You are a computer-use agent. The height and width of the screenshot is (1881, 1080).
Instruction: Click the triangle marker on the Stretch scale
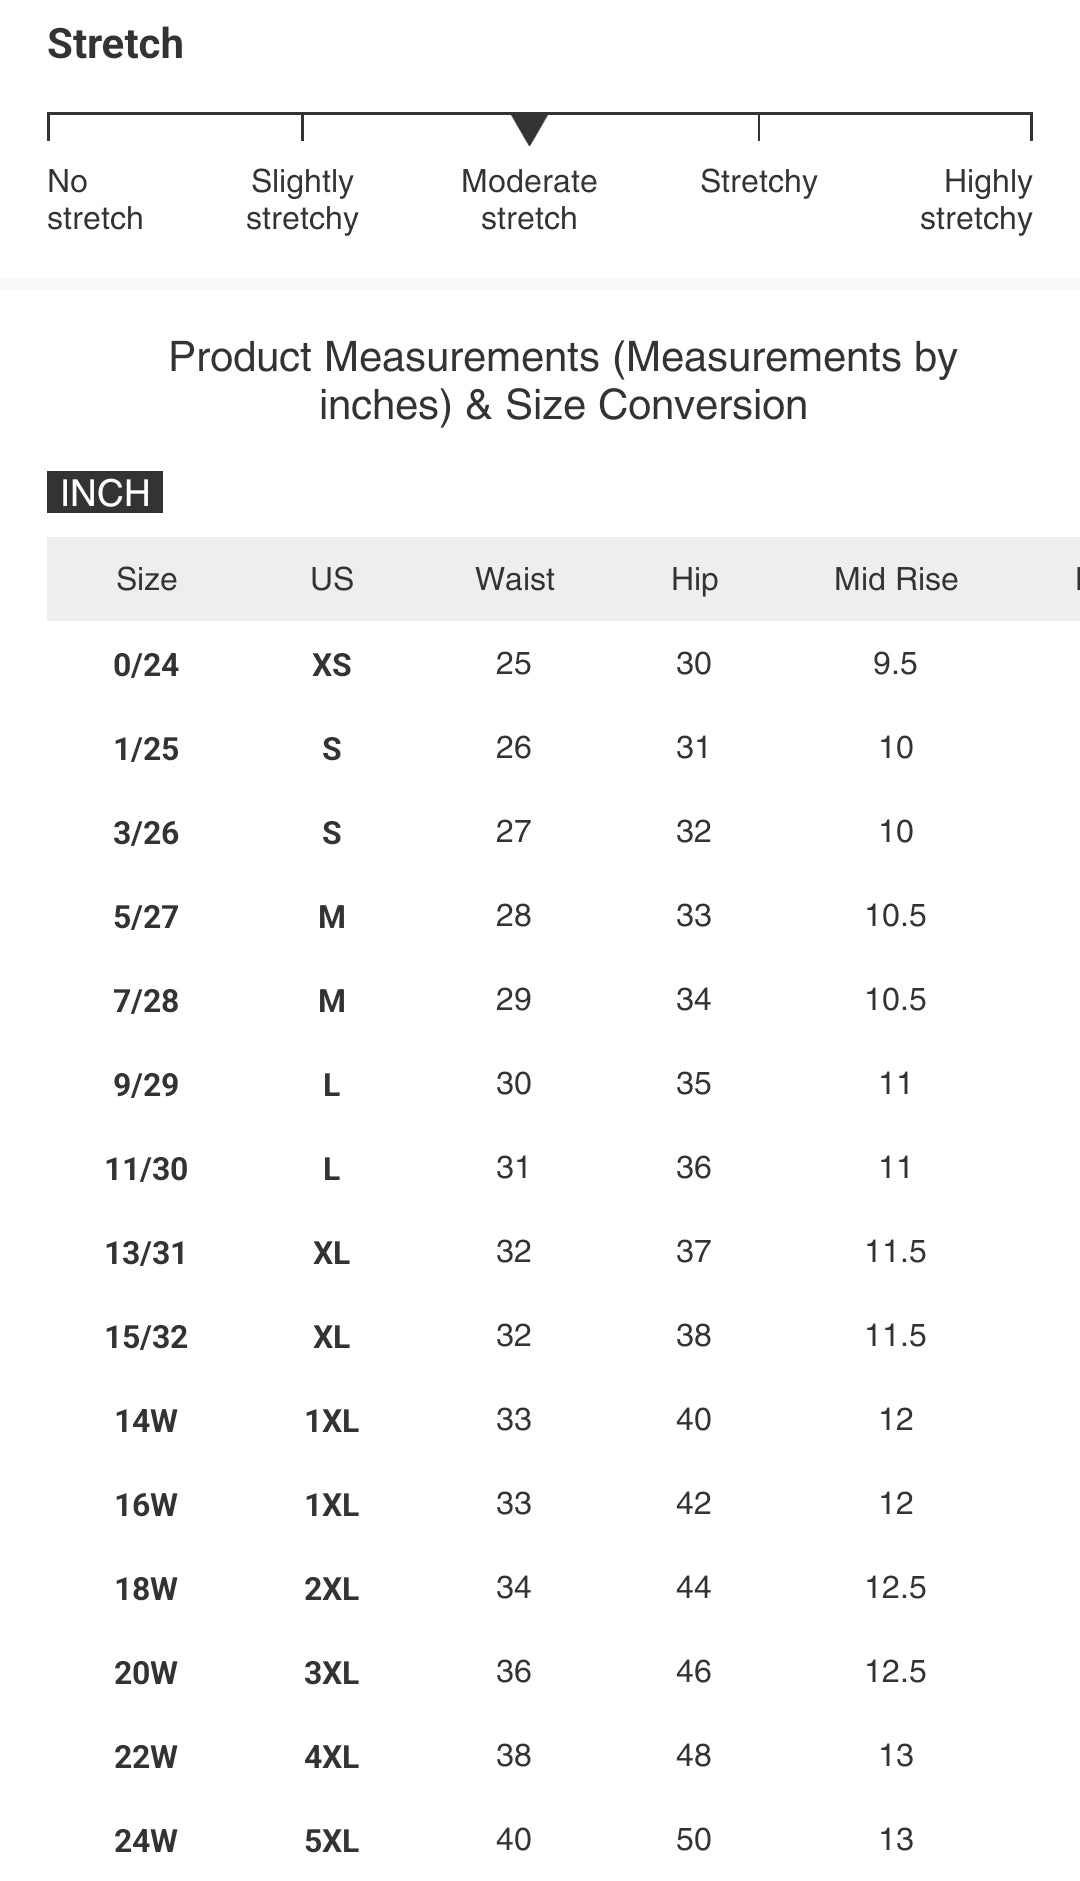[x=529, y=128]
